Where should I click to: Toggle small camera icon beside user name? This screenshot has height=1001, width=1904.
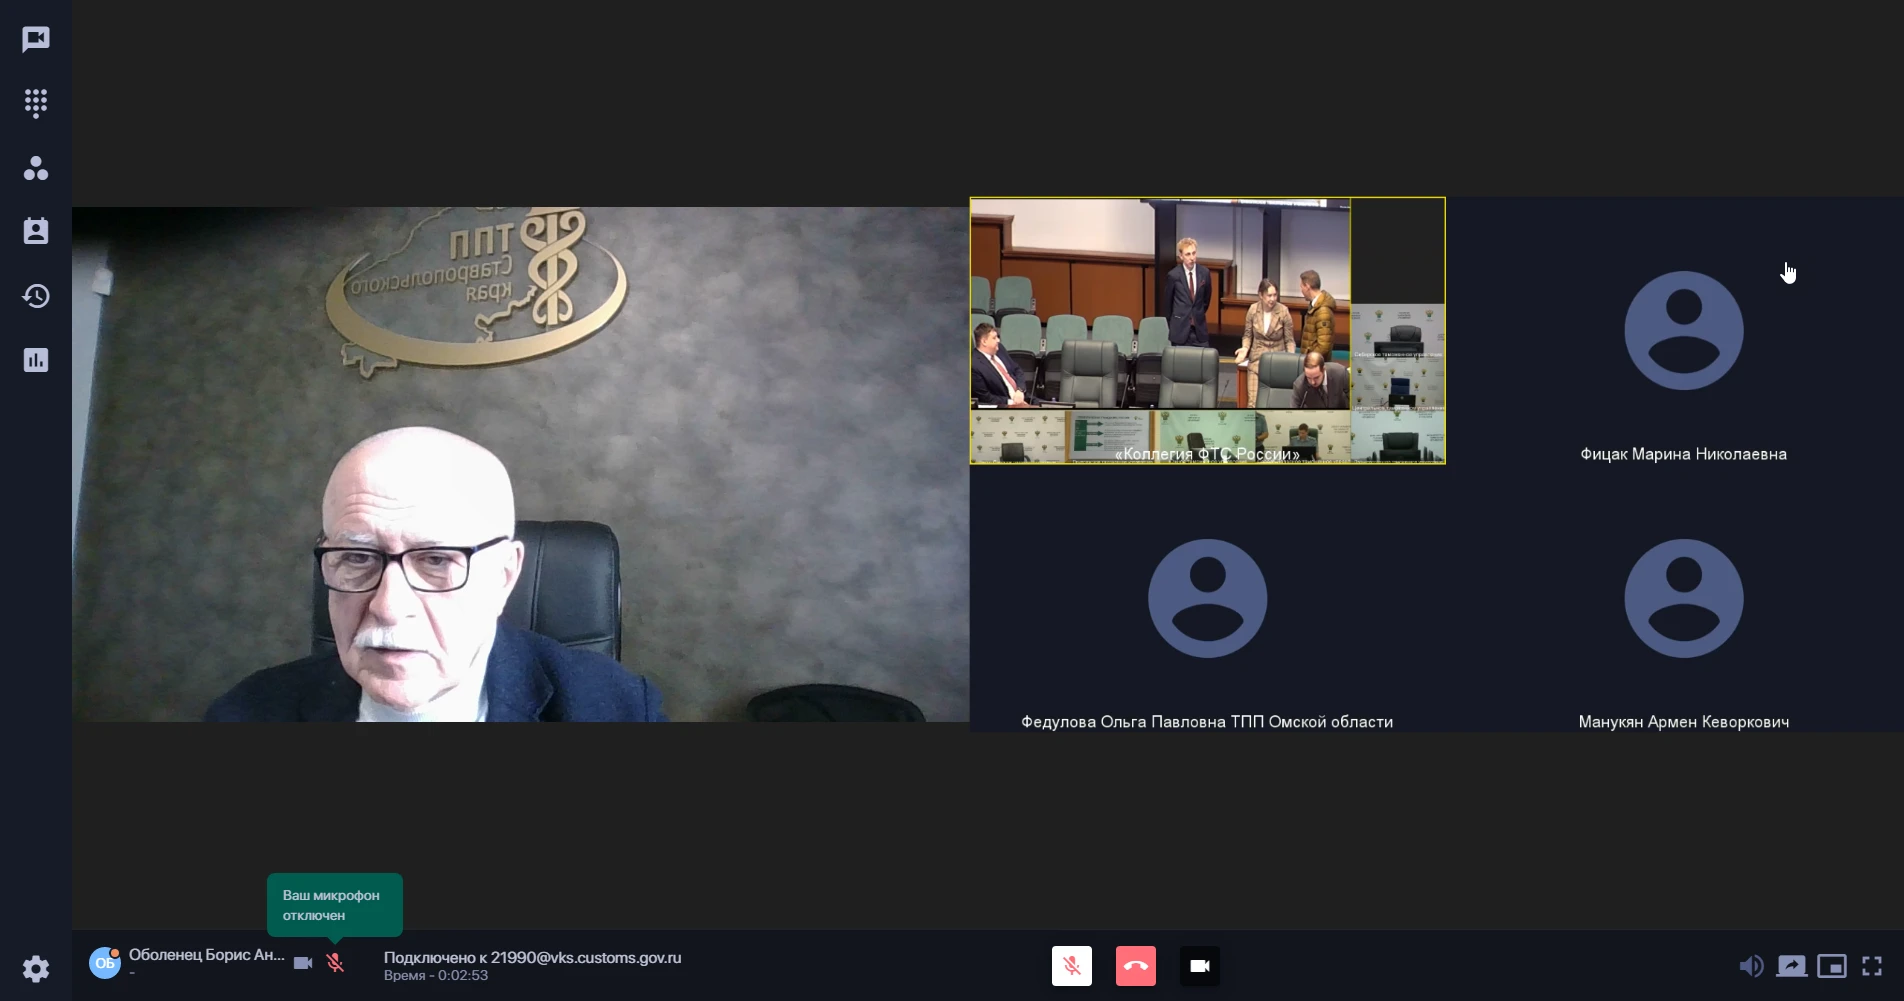tap(303, 963)
